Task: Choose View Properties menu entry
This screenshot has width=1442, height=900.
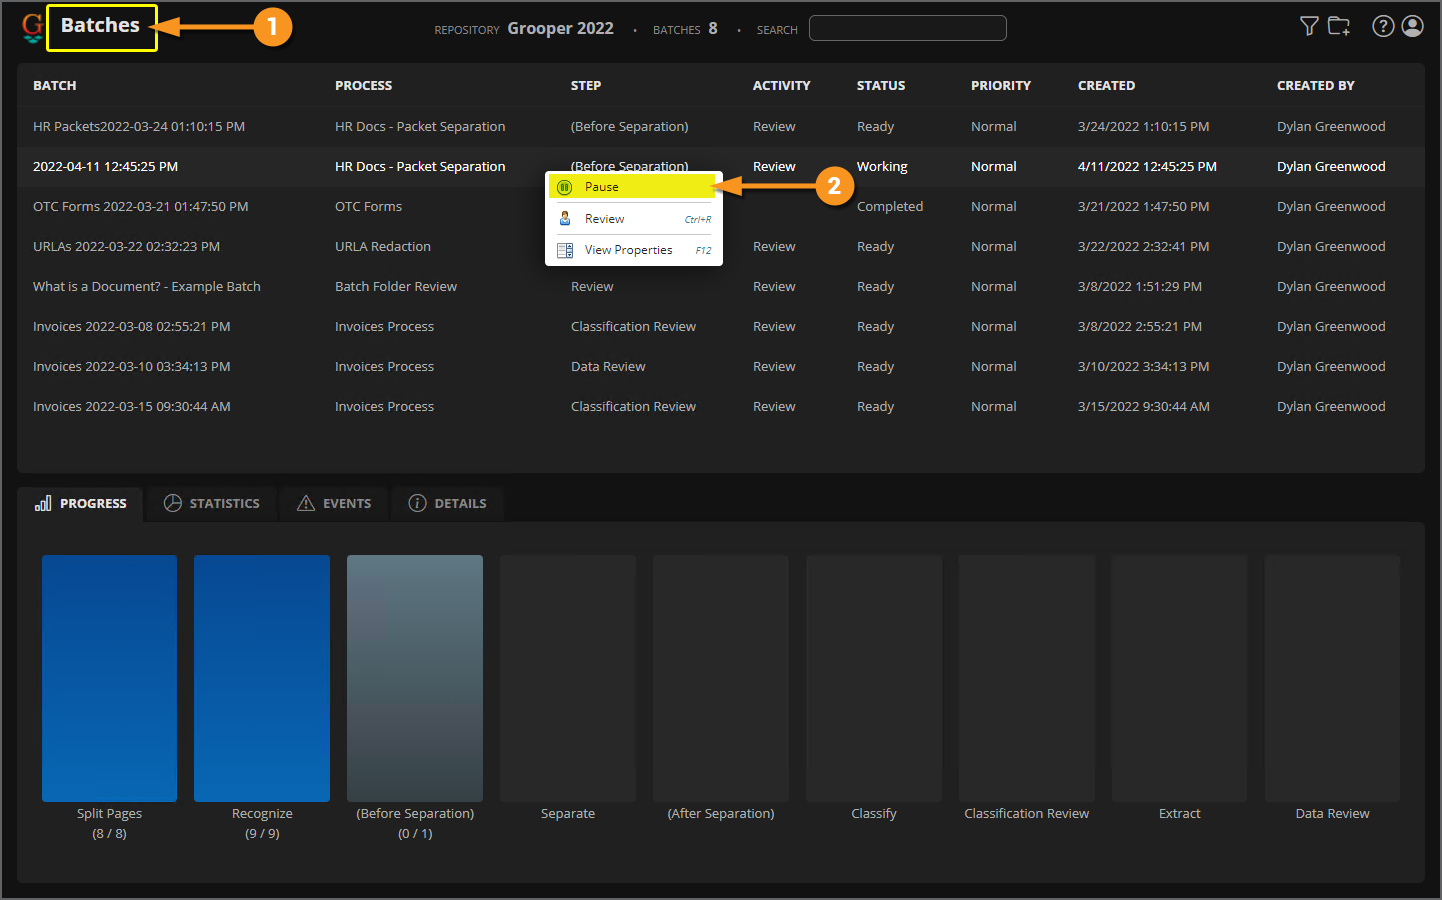Action: [x=629, y=250]
